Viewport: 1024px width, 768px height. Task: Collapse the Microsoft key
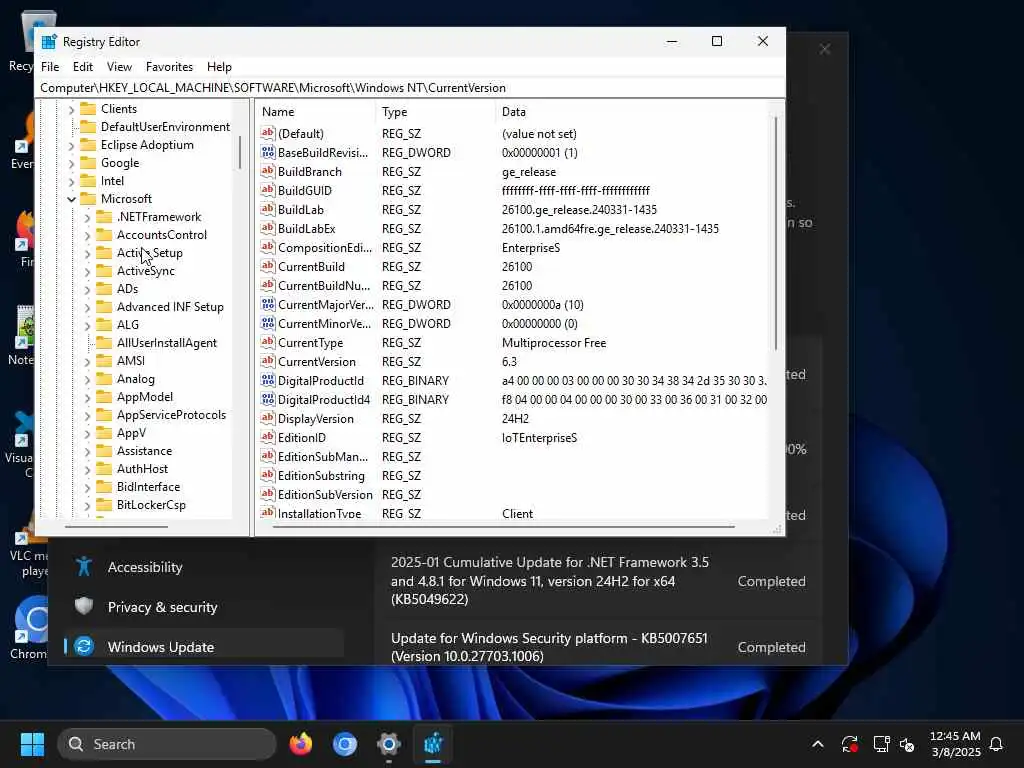pyautogui.click(x=71, y=199)
